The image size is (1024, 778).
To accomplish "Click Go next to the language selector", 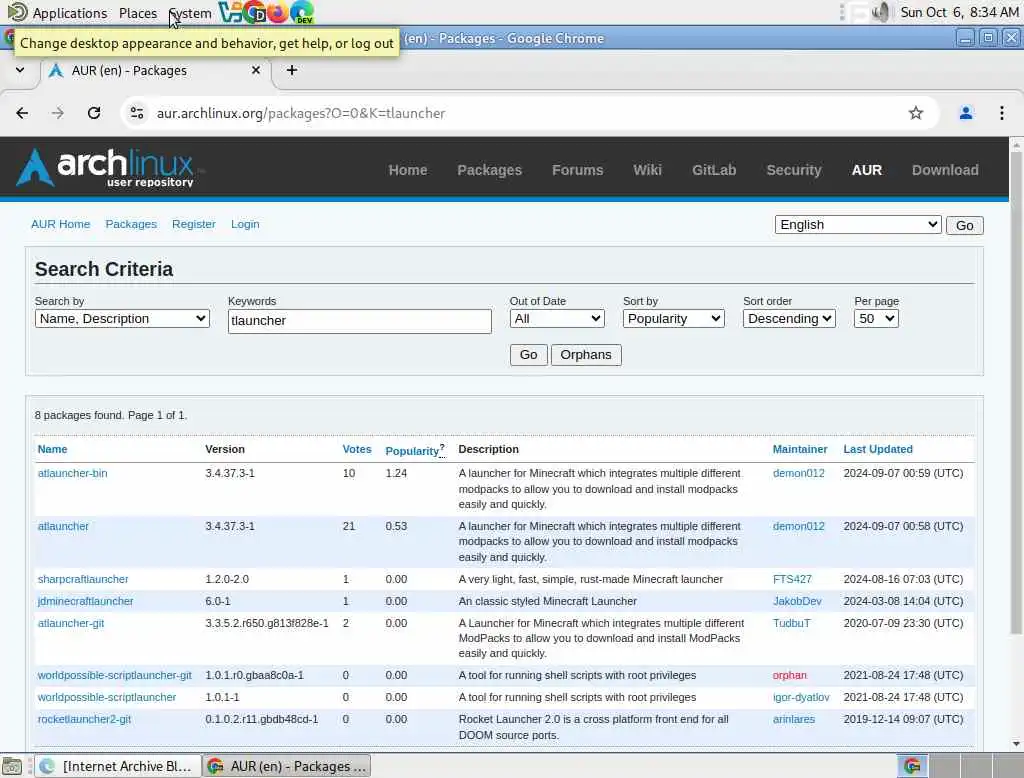I will (x=965, y=225).
